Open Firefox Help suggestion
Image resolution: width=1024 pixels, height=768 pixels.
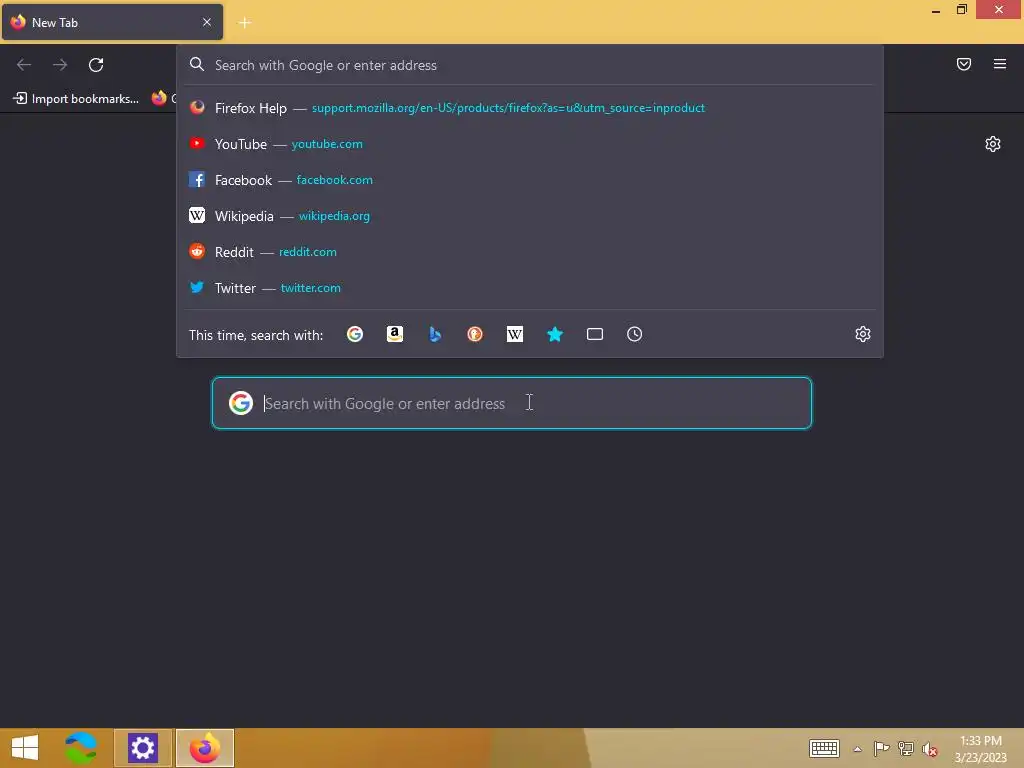tap(530, 108)
